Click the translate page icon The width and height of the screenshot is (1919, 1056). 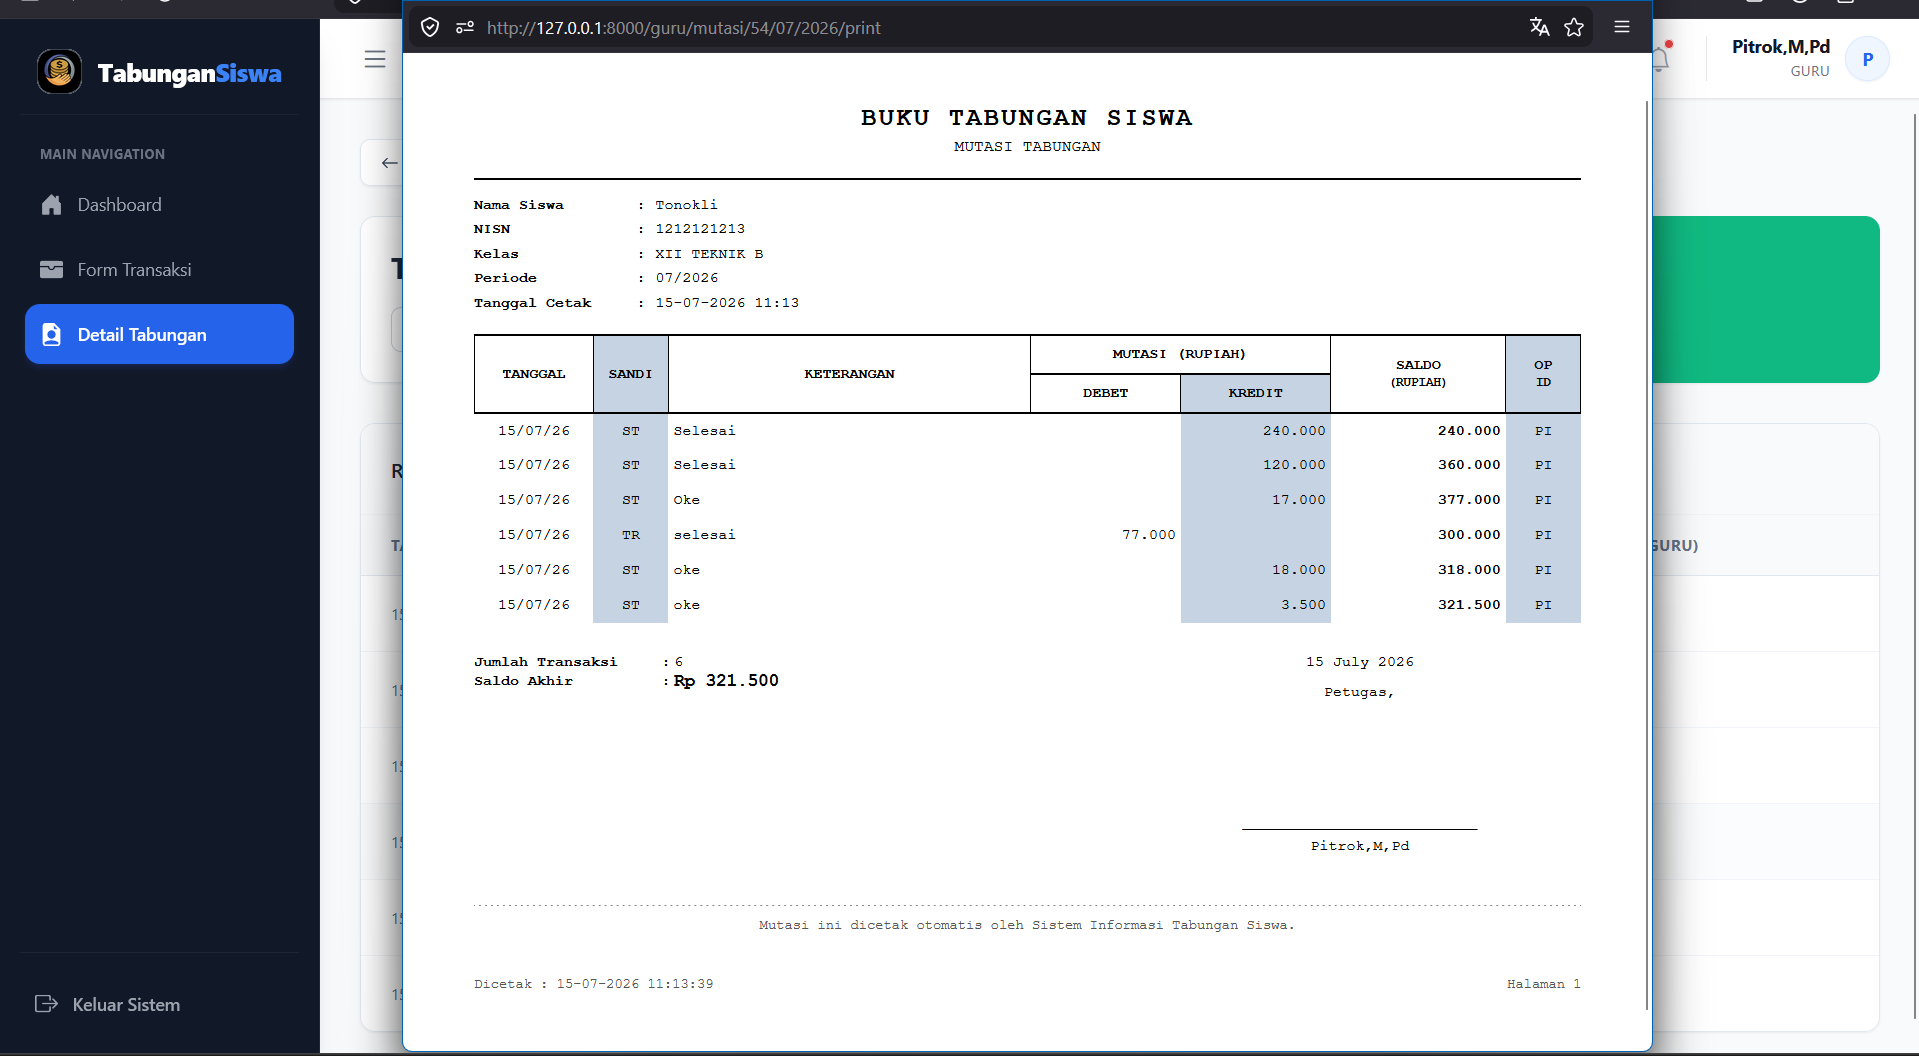(x=1539, y=27)
